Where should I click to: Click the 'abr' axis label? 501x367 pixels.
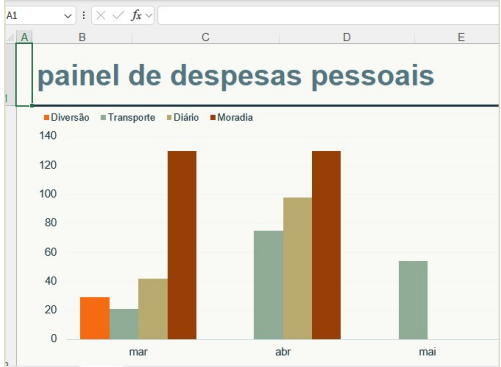click(283, 352)
